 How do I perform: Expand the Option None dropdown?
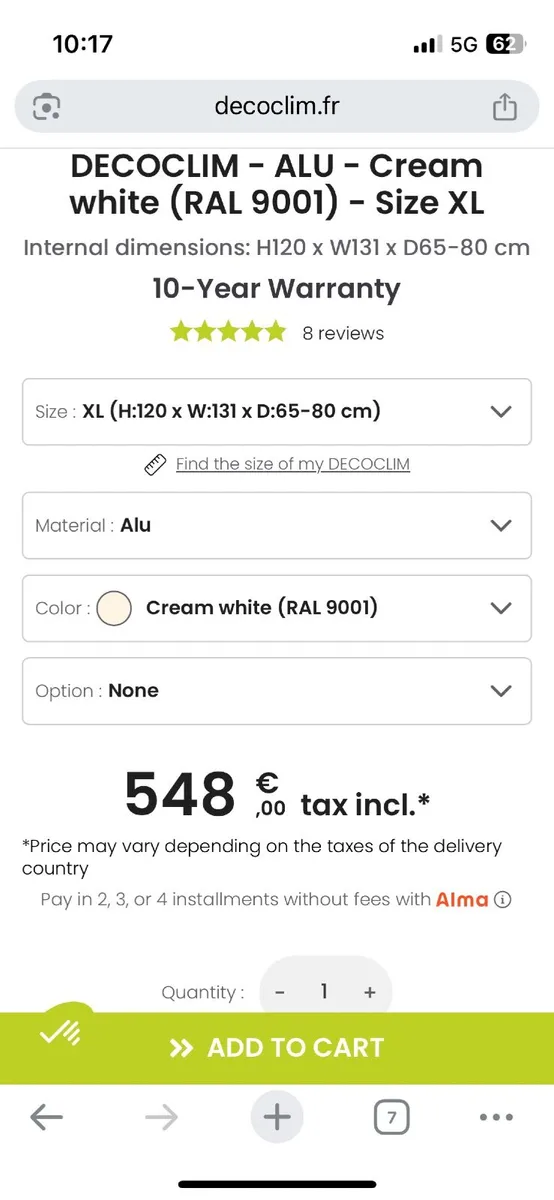pos(277,691)
